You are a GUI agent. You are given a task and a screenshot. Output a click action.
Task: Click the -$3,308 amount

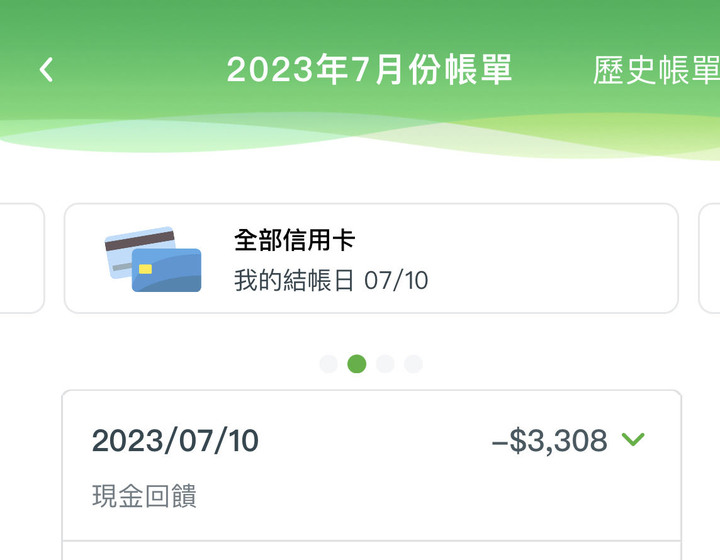click(549, 441)
